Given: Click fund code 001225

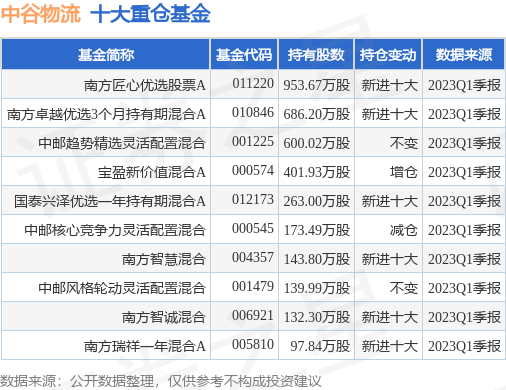Looking at the screenshot, I should pyautogui.click(x=253, y=141).
